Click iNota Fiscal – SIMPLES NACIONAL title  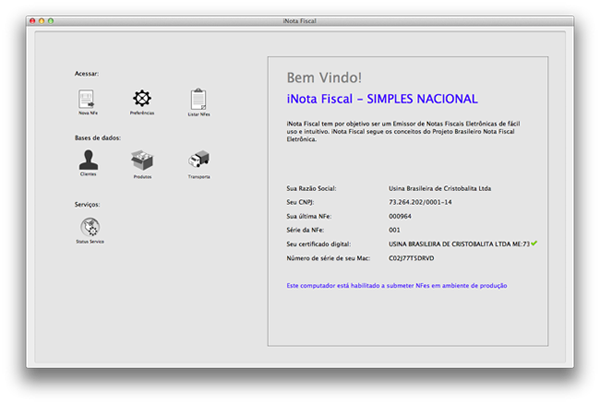pyautogui.click(x=382, y=99)
